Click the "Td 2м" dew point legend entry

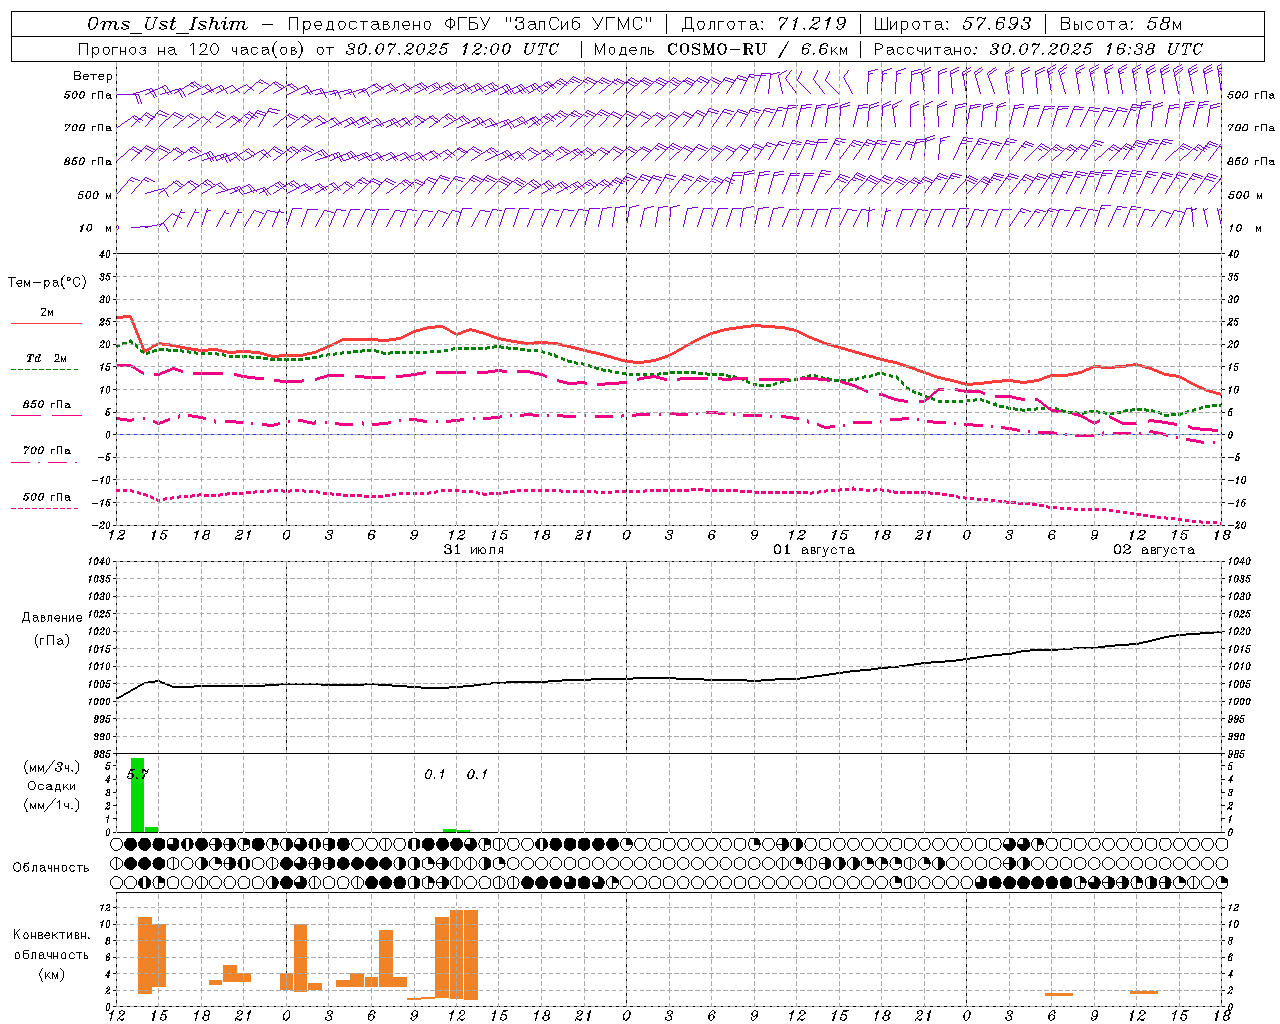(47, 358)
